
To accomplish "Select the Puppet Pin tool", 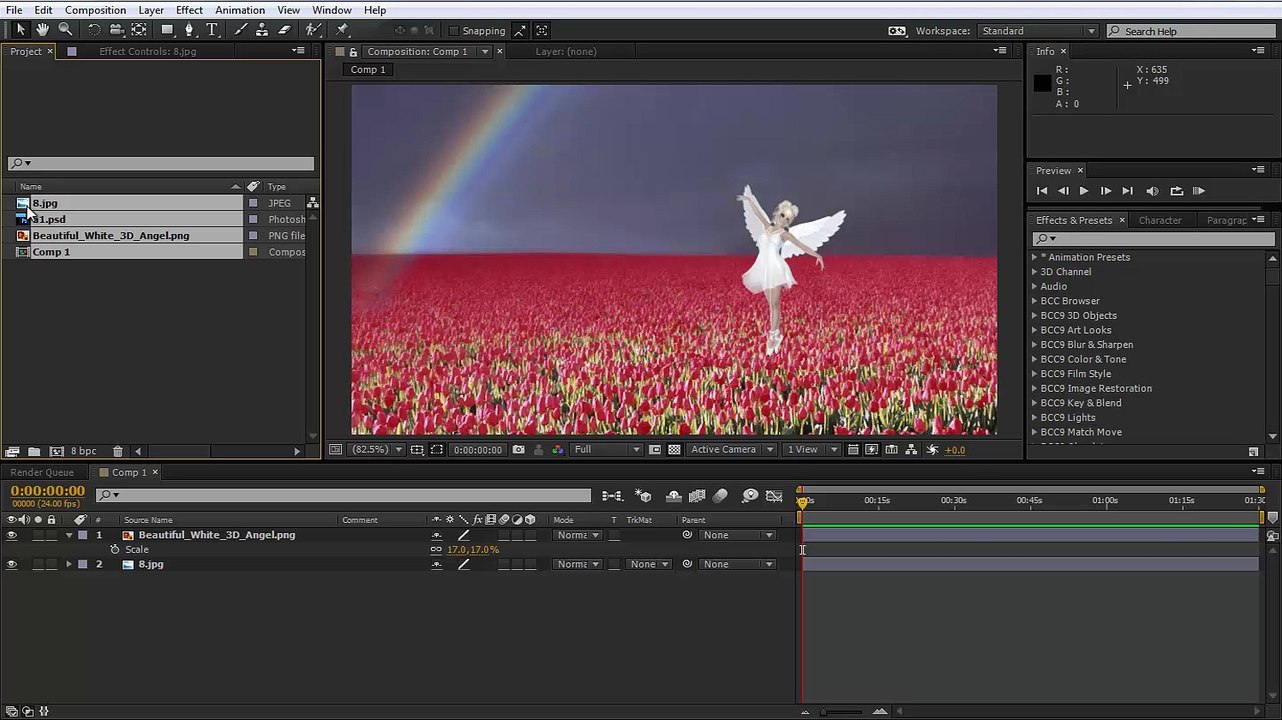I will click(342, 30).
